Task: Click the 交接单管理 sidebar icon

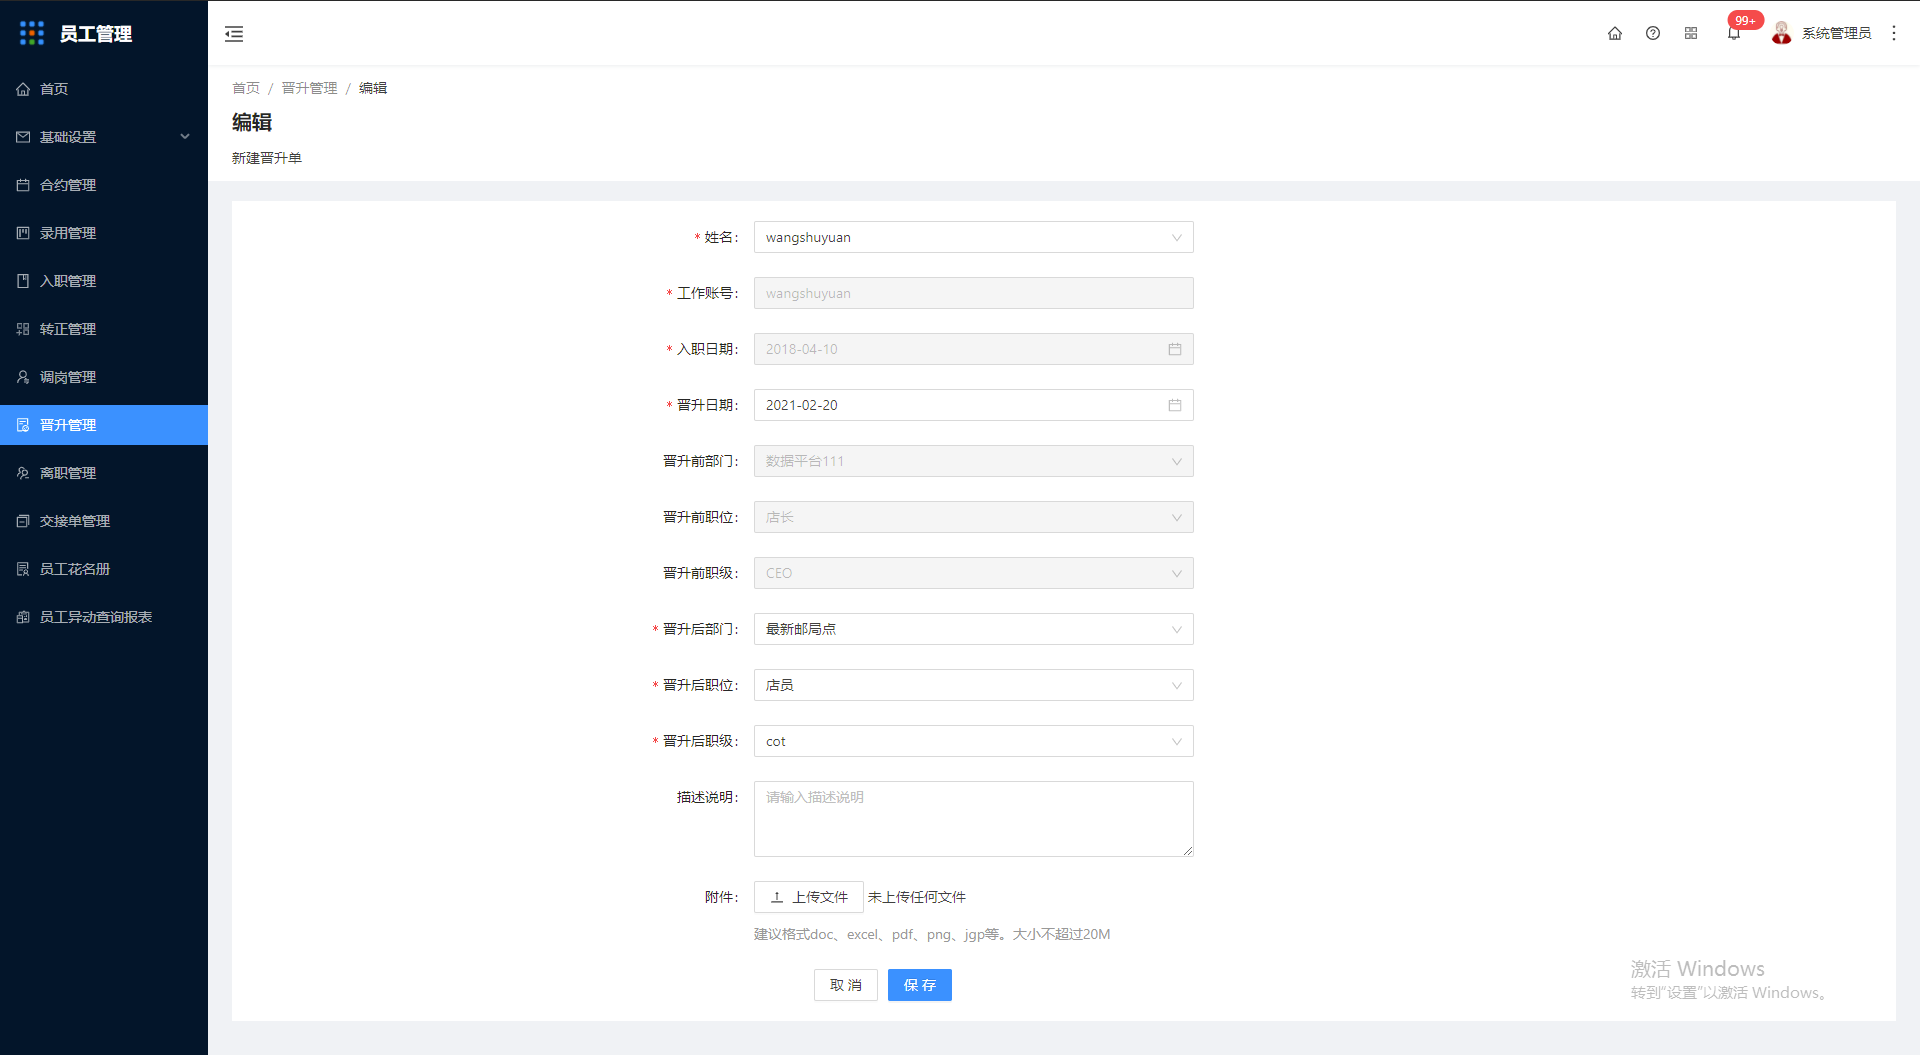Action: pos(23,521)
